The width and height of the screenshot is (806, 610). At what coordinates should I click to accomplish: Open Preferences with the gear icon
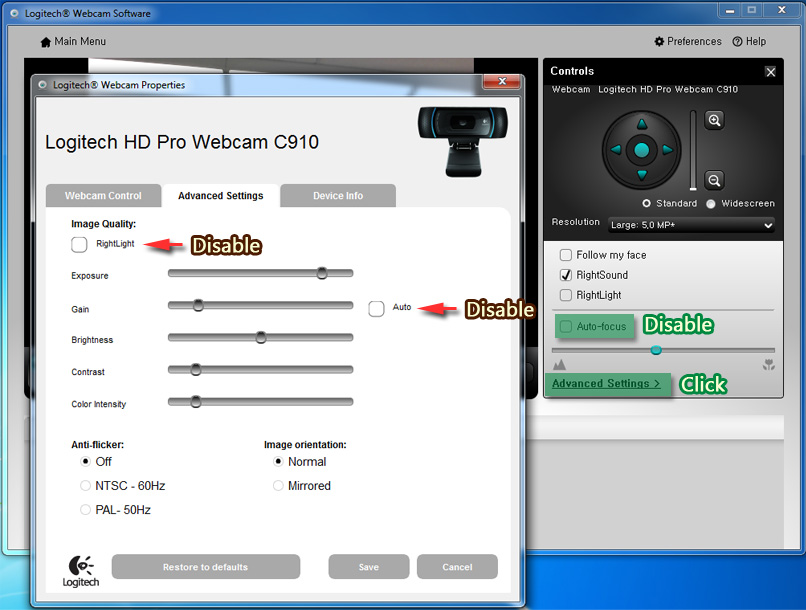[659, 42]
